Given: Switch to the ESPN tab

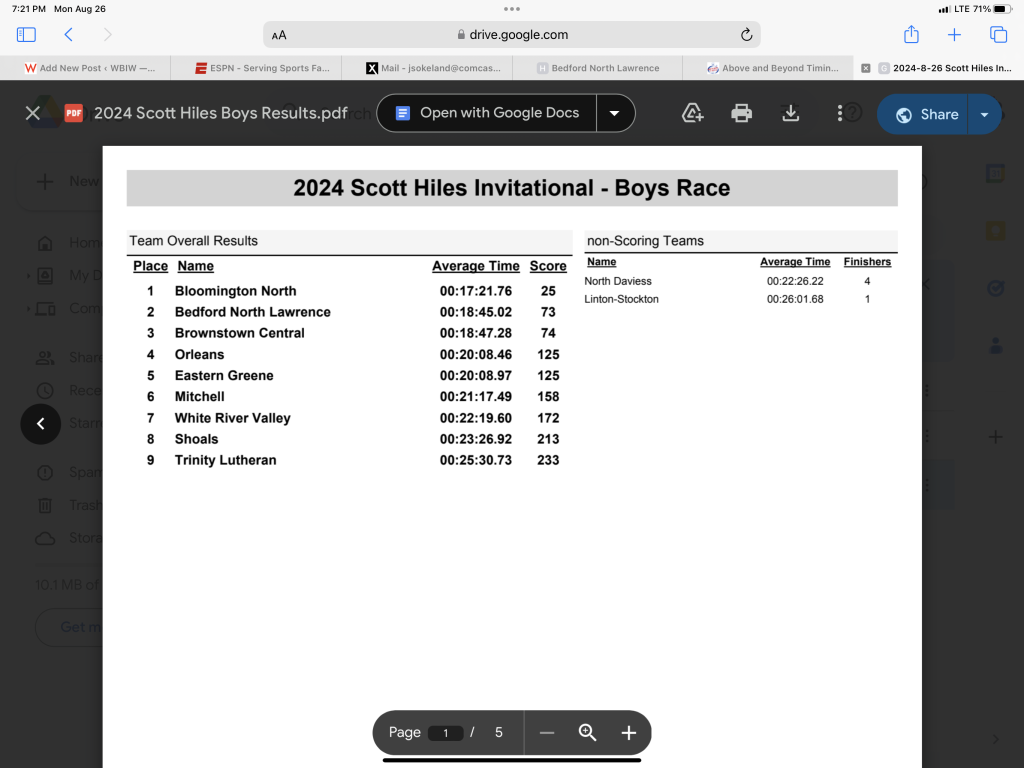Looking at the screenshot, I should [256, 68].
